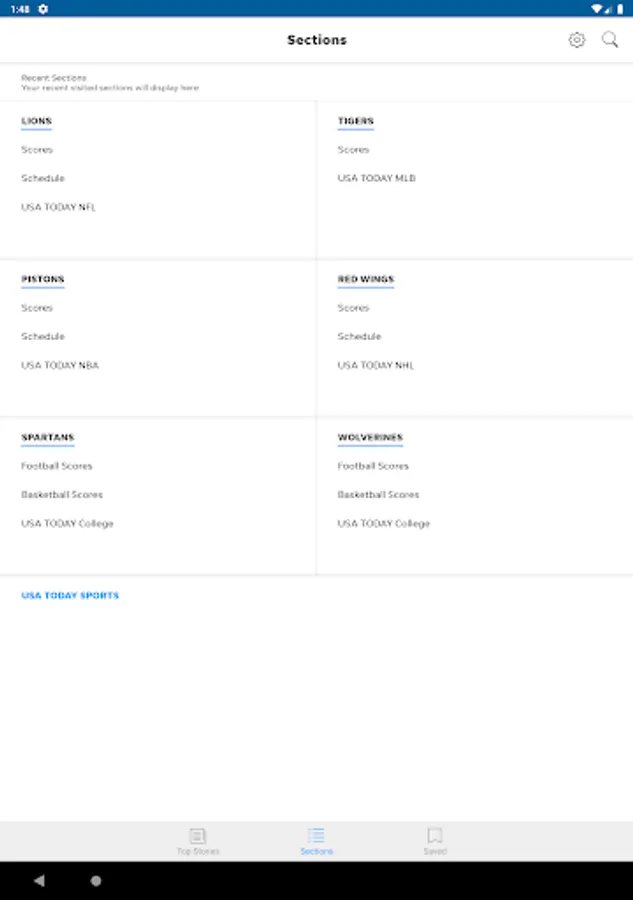
Task: Open the TIGERS section header
Action: (x=356, y=121)
